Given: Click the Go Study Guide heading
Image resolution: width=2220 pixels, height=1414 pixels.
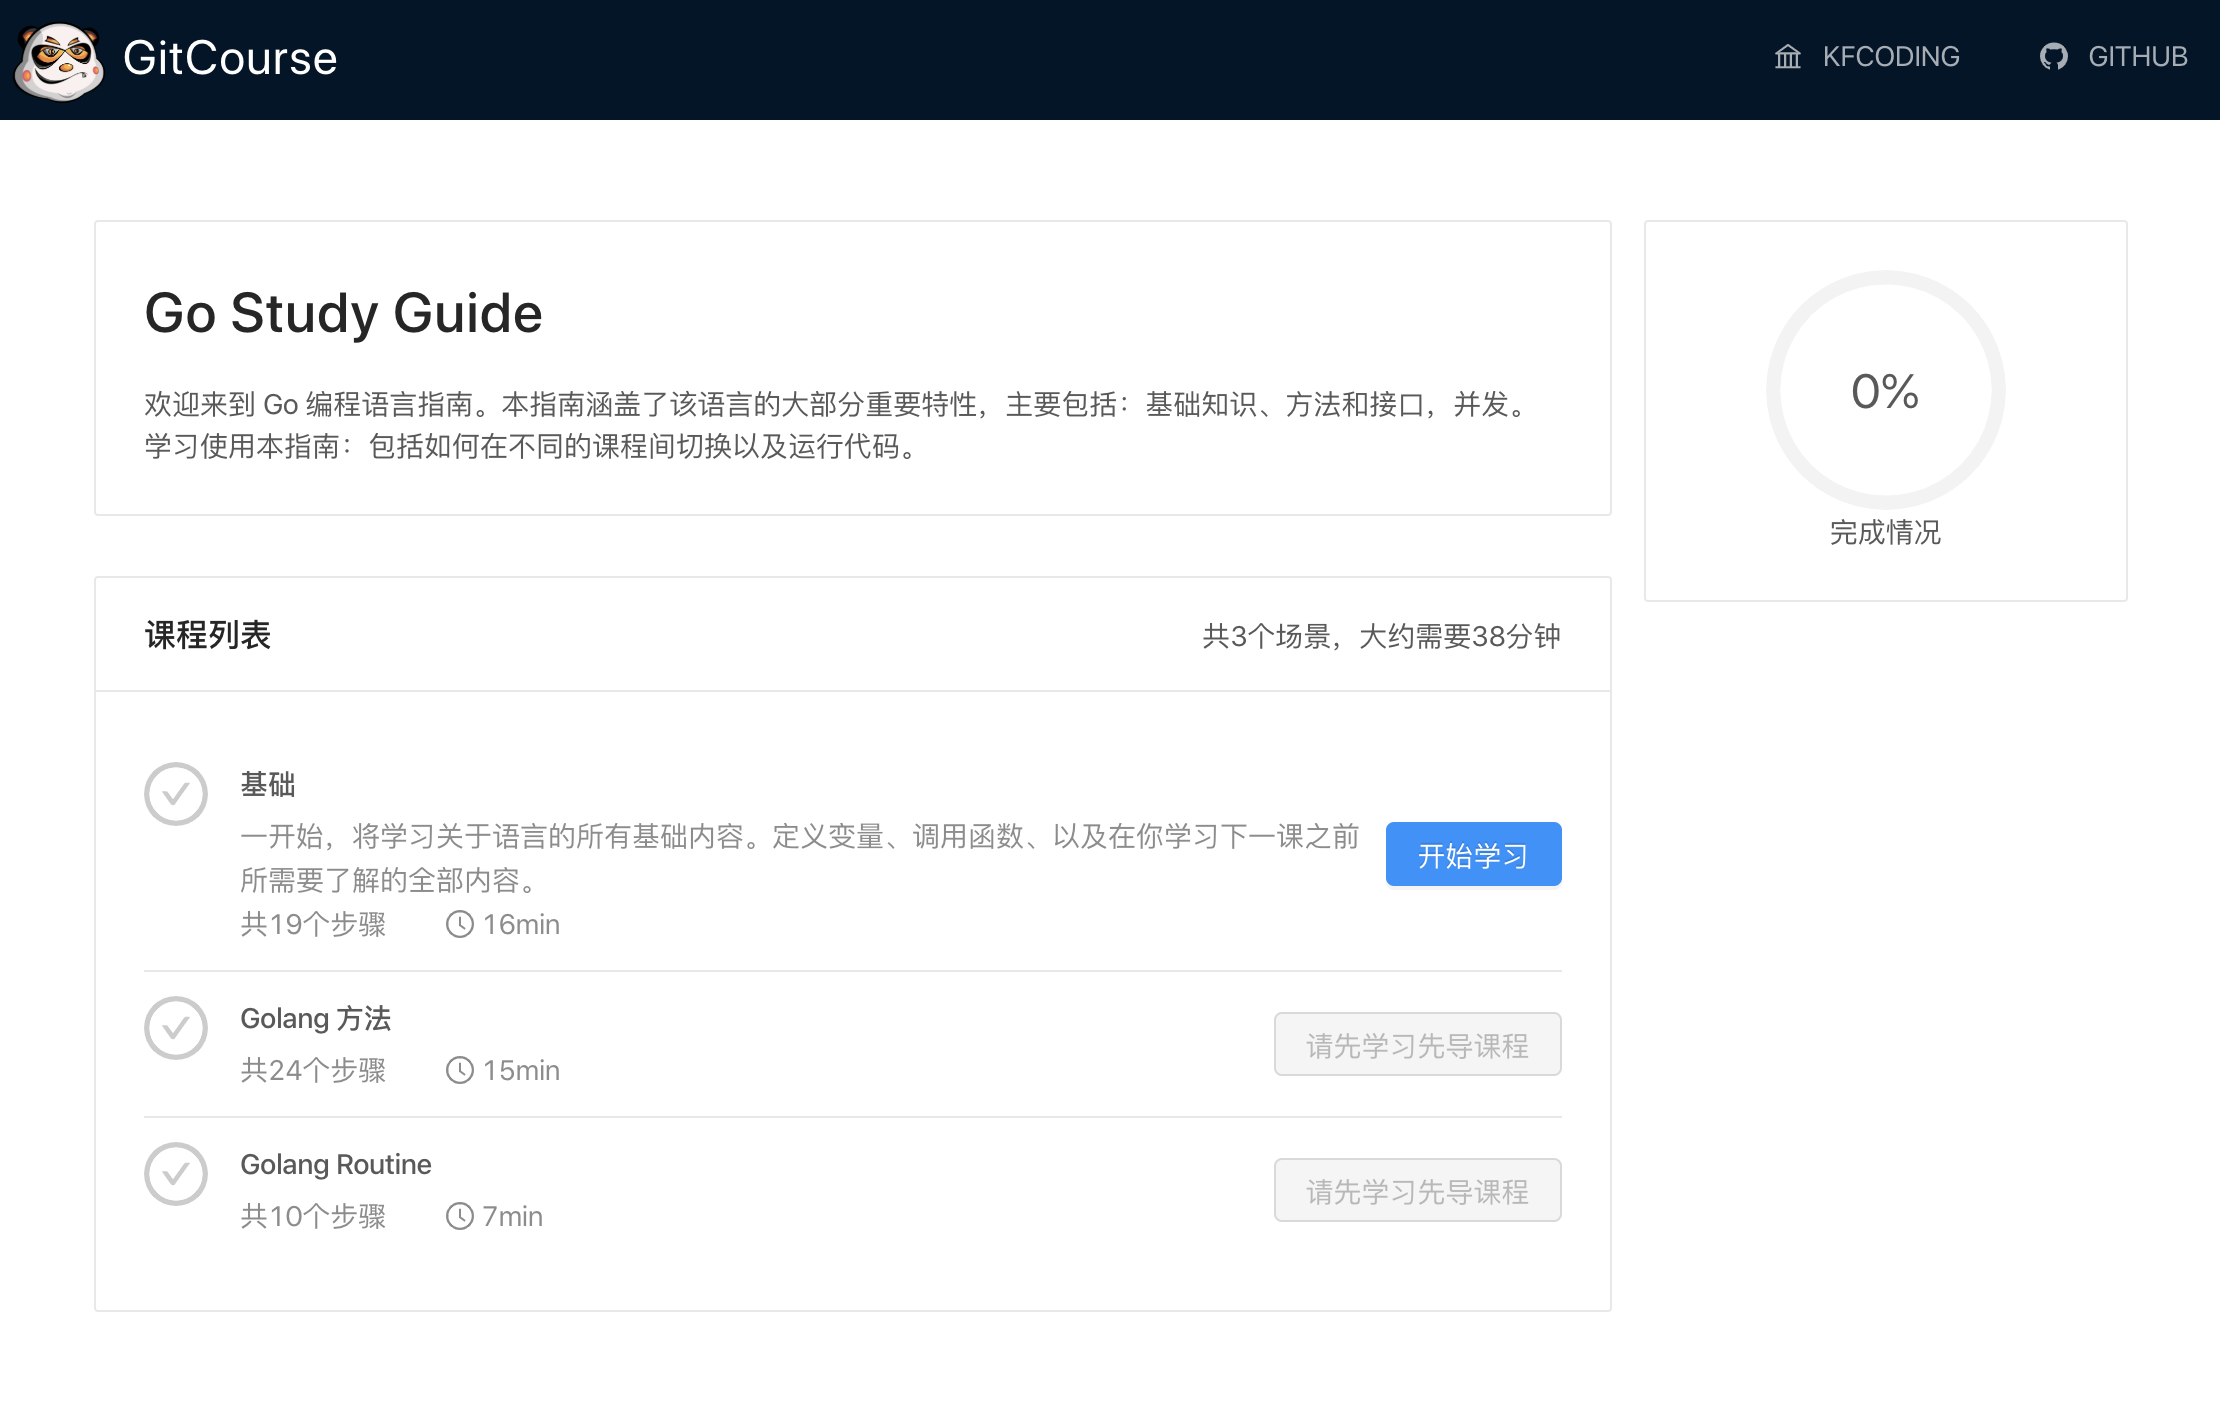Looking at the screenshot, I should 343,313.
